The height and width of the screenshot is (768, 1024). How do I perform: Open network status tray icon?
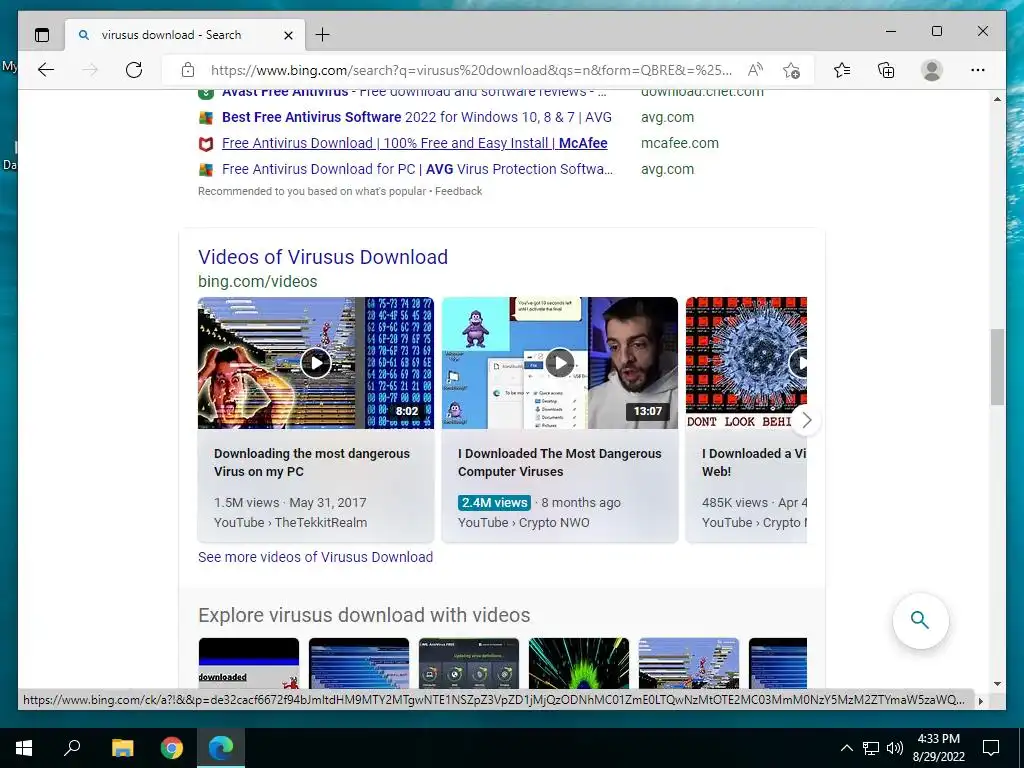point(871,748)
